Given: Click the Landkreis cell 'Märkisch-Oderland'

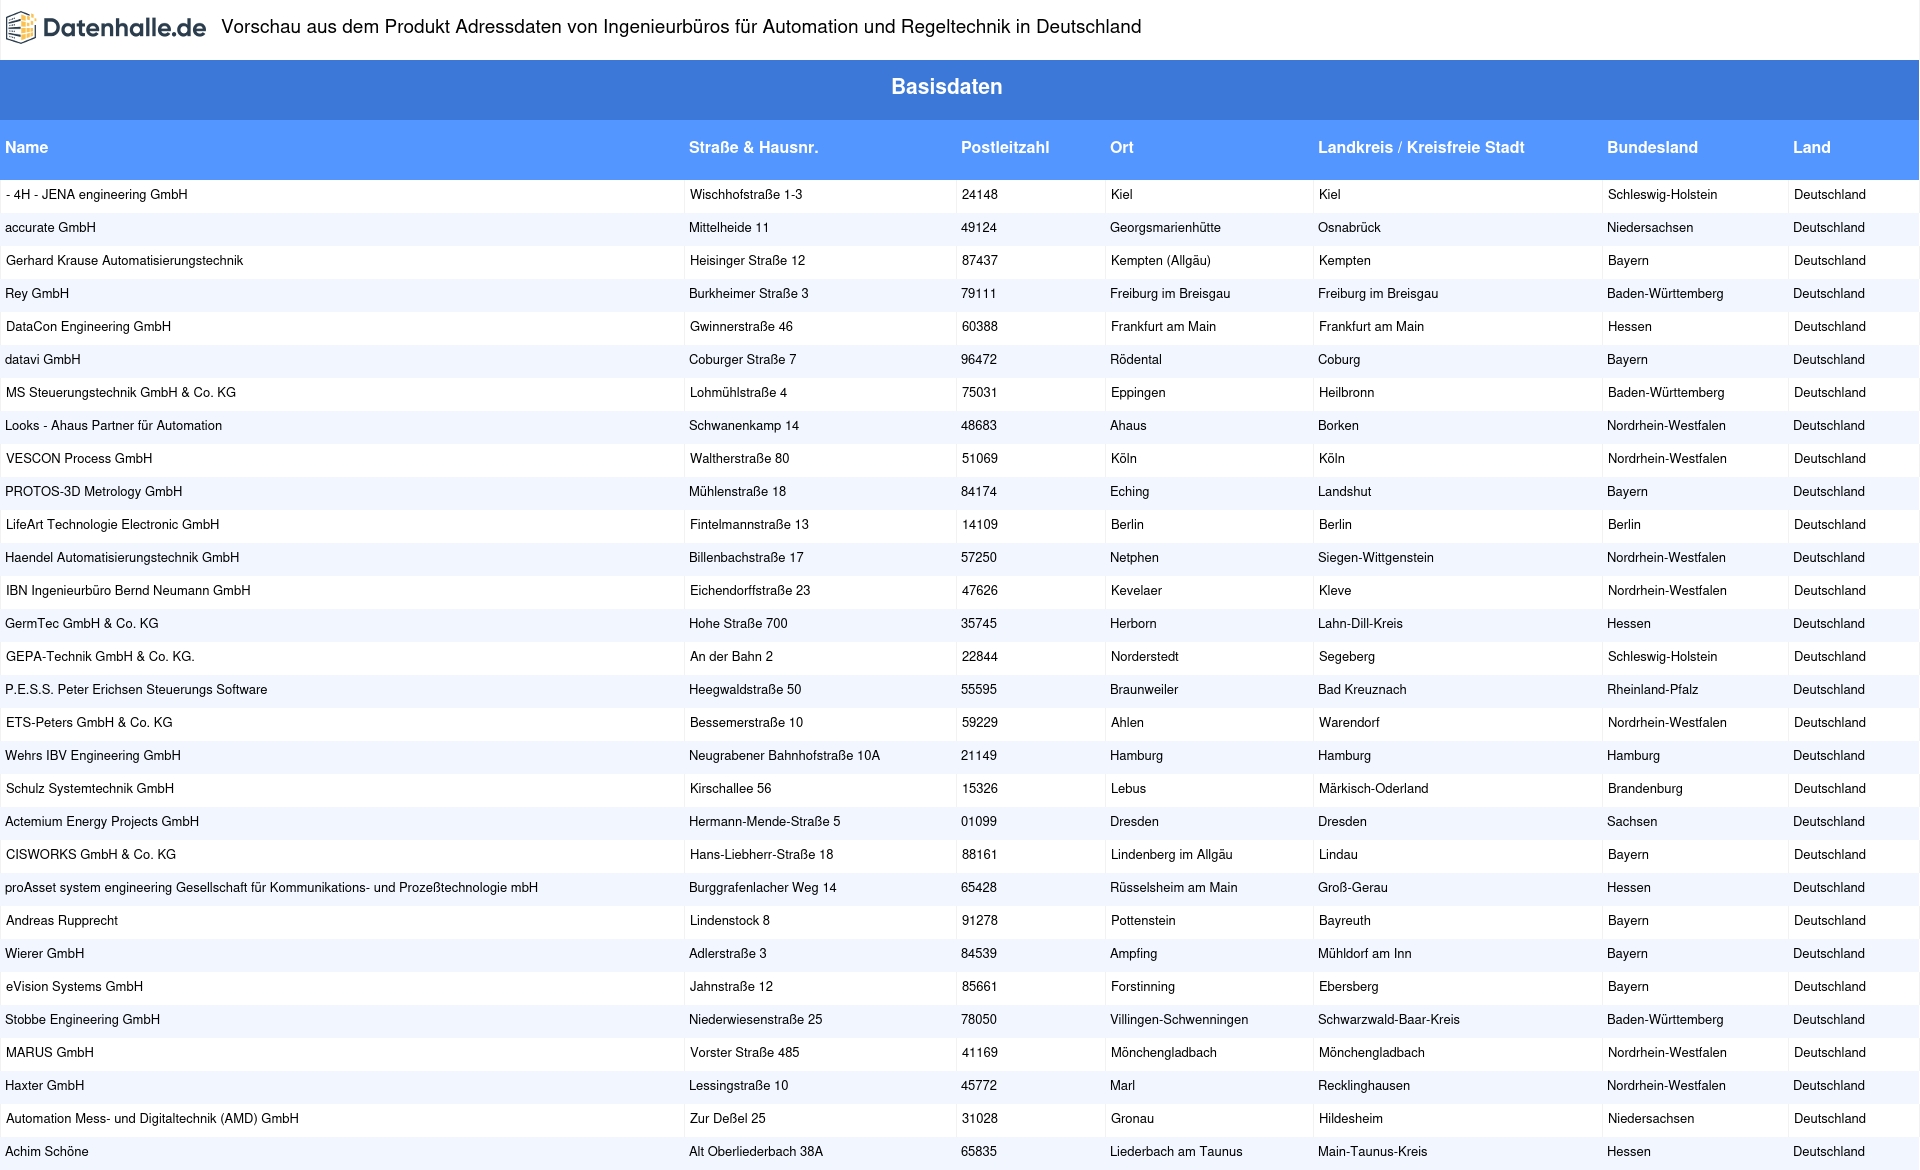Looking at the screenshot, I should coord(1374,789).
